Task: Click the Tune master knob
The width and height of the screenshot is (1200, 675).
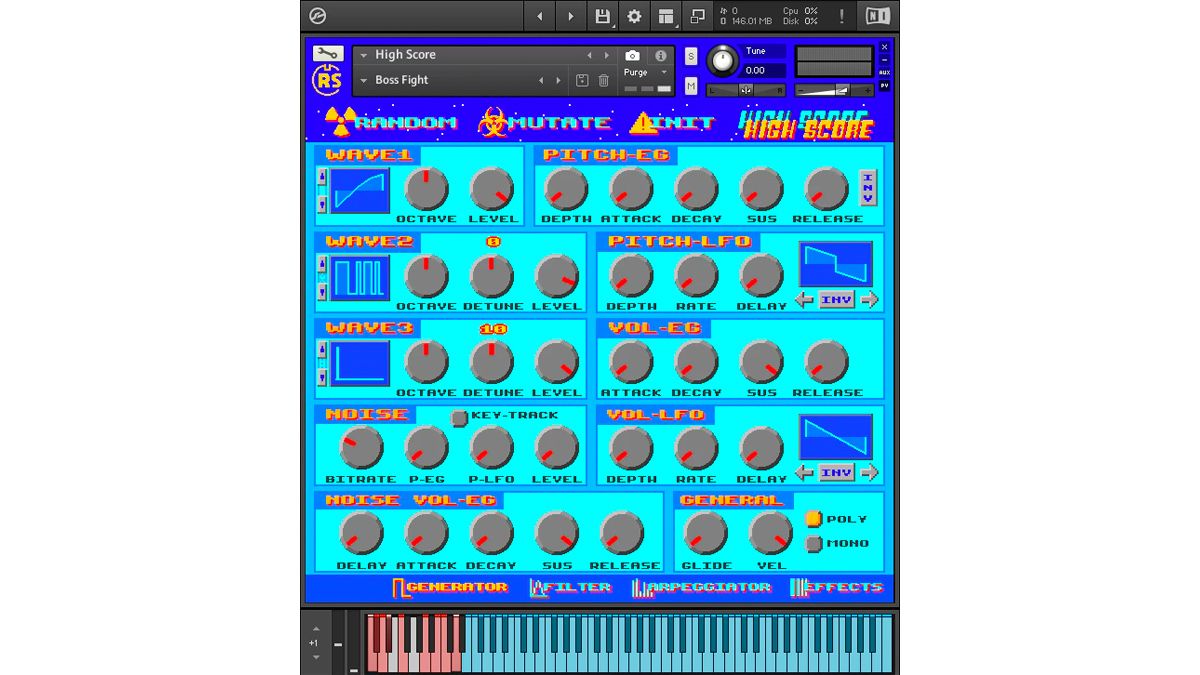Action: 721,61
